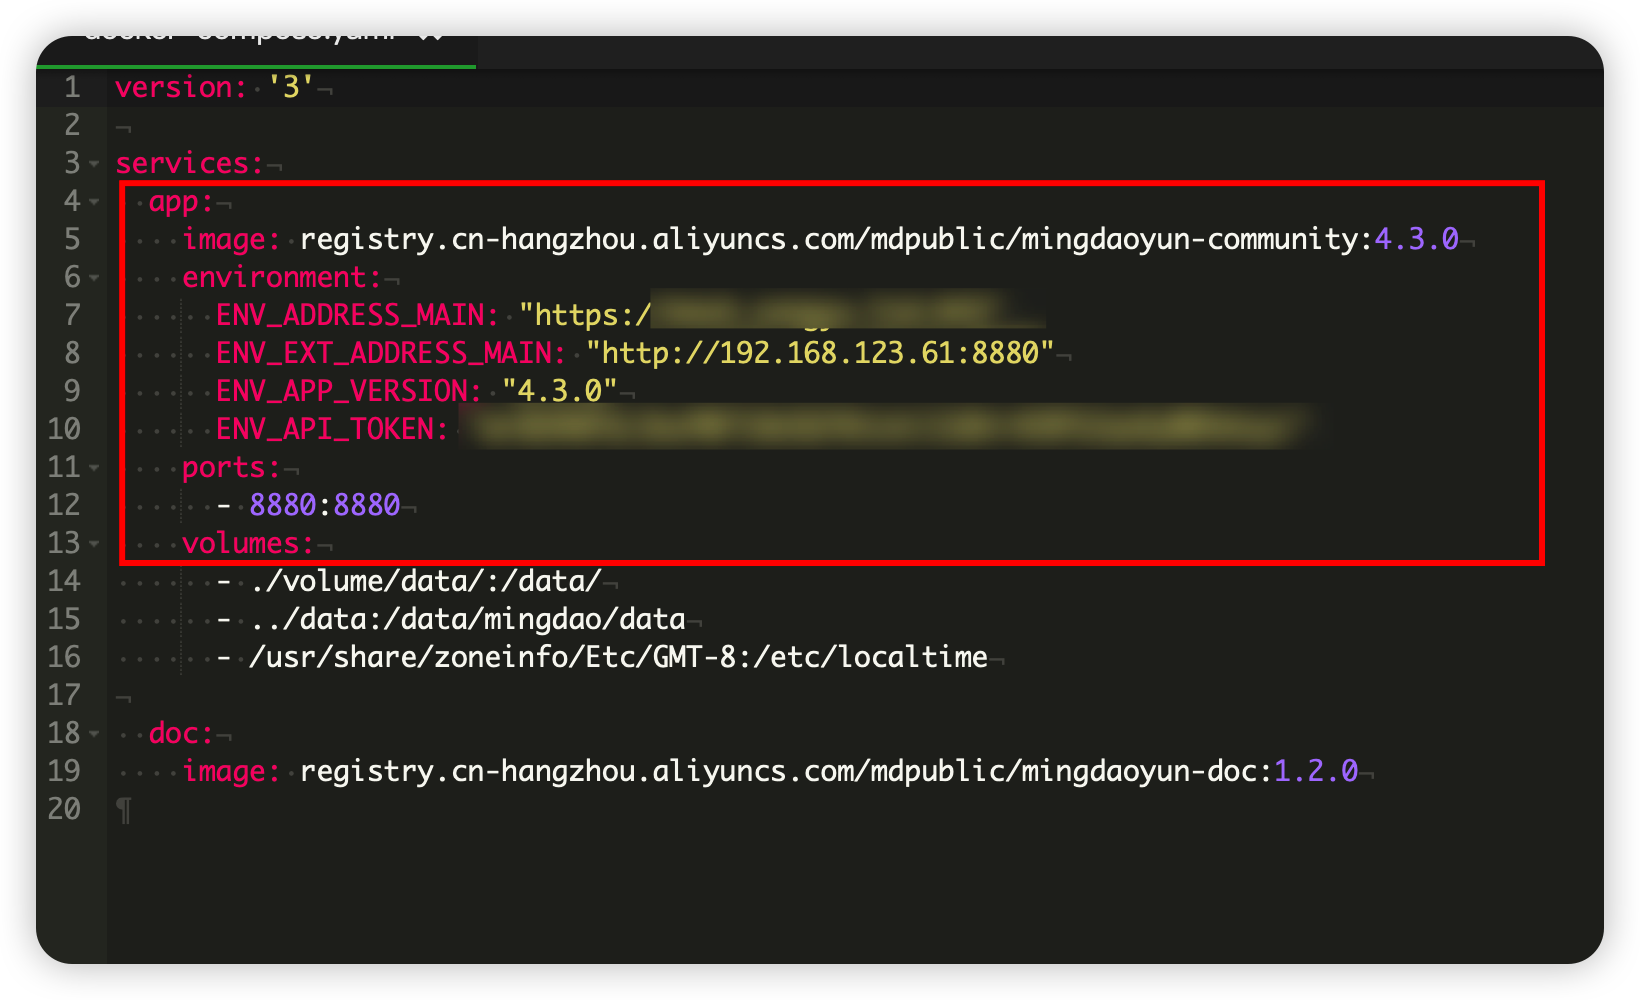The height and width of the screenshot is (1000, 1640).
Task: Click line number 20 in the gutter
Action: (64, 810)
